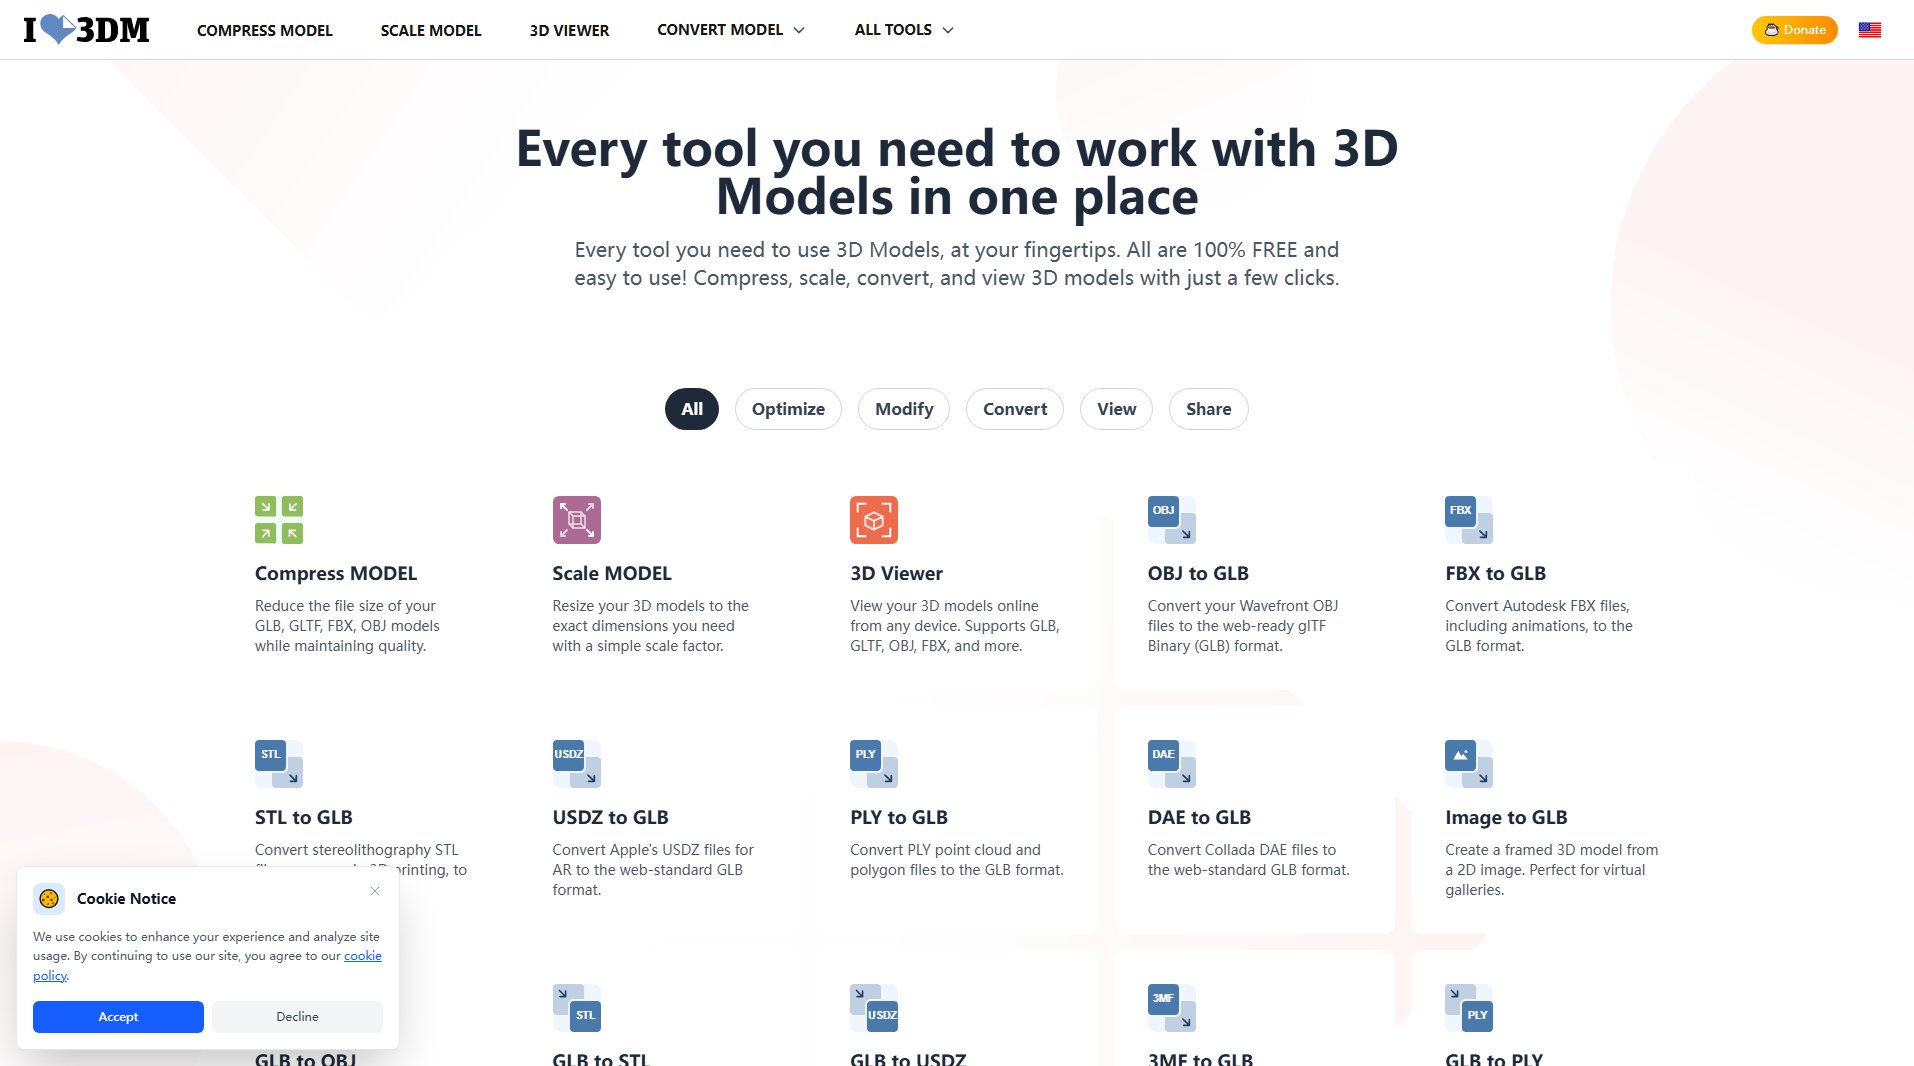Click the orange 3D Viewer cube icon
1914x1066 pixels.
pyautogui.click(x=873, y=520)
